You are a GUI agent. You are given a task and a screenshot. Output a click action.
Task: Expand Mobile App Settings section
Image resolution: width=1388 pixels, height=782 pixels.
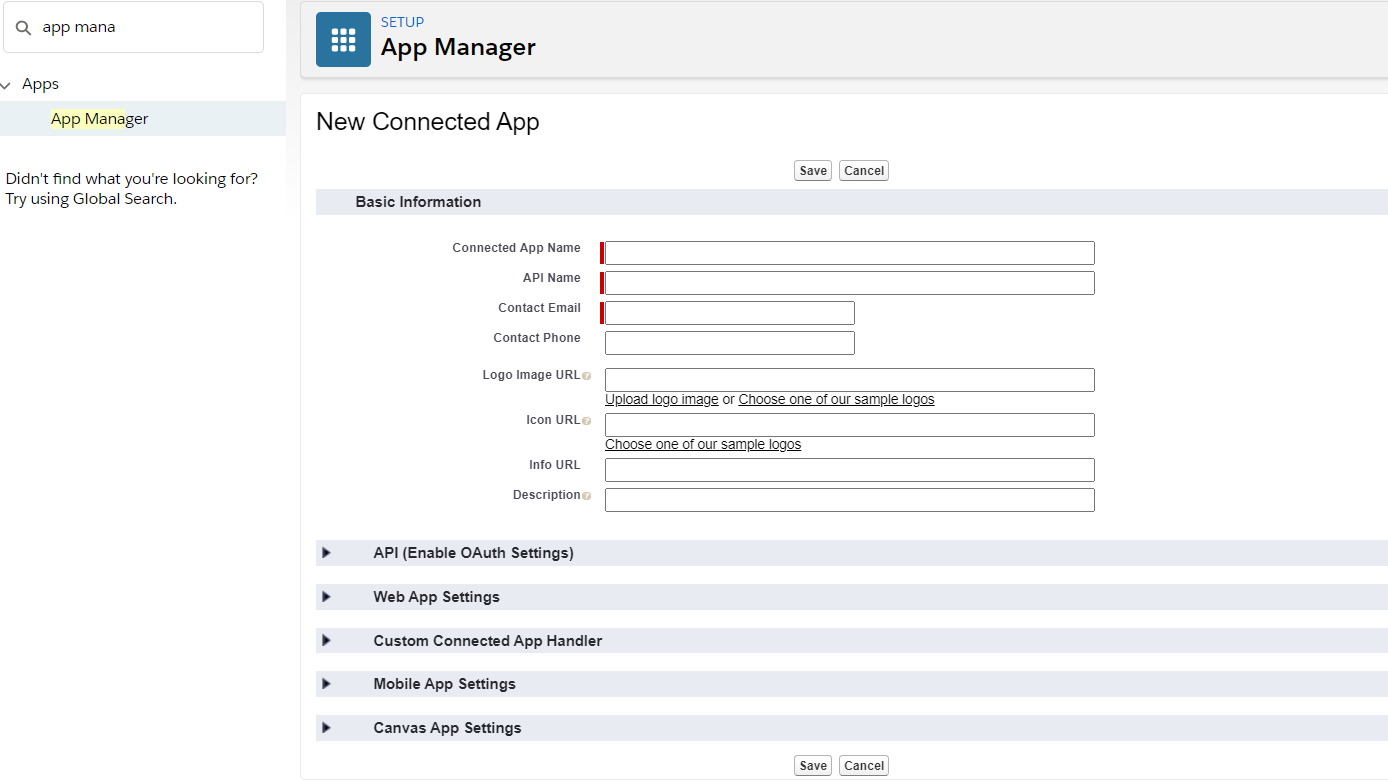pyautogui.click(x=326, y=684)
